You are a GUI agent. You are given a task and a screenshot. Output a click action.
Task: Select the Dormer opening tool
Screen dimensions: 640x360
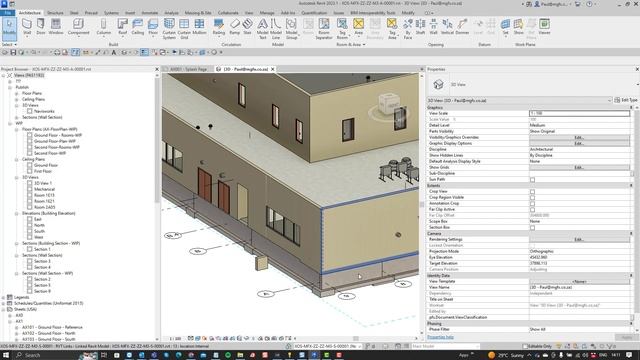(x=462, y=27)
